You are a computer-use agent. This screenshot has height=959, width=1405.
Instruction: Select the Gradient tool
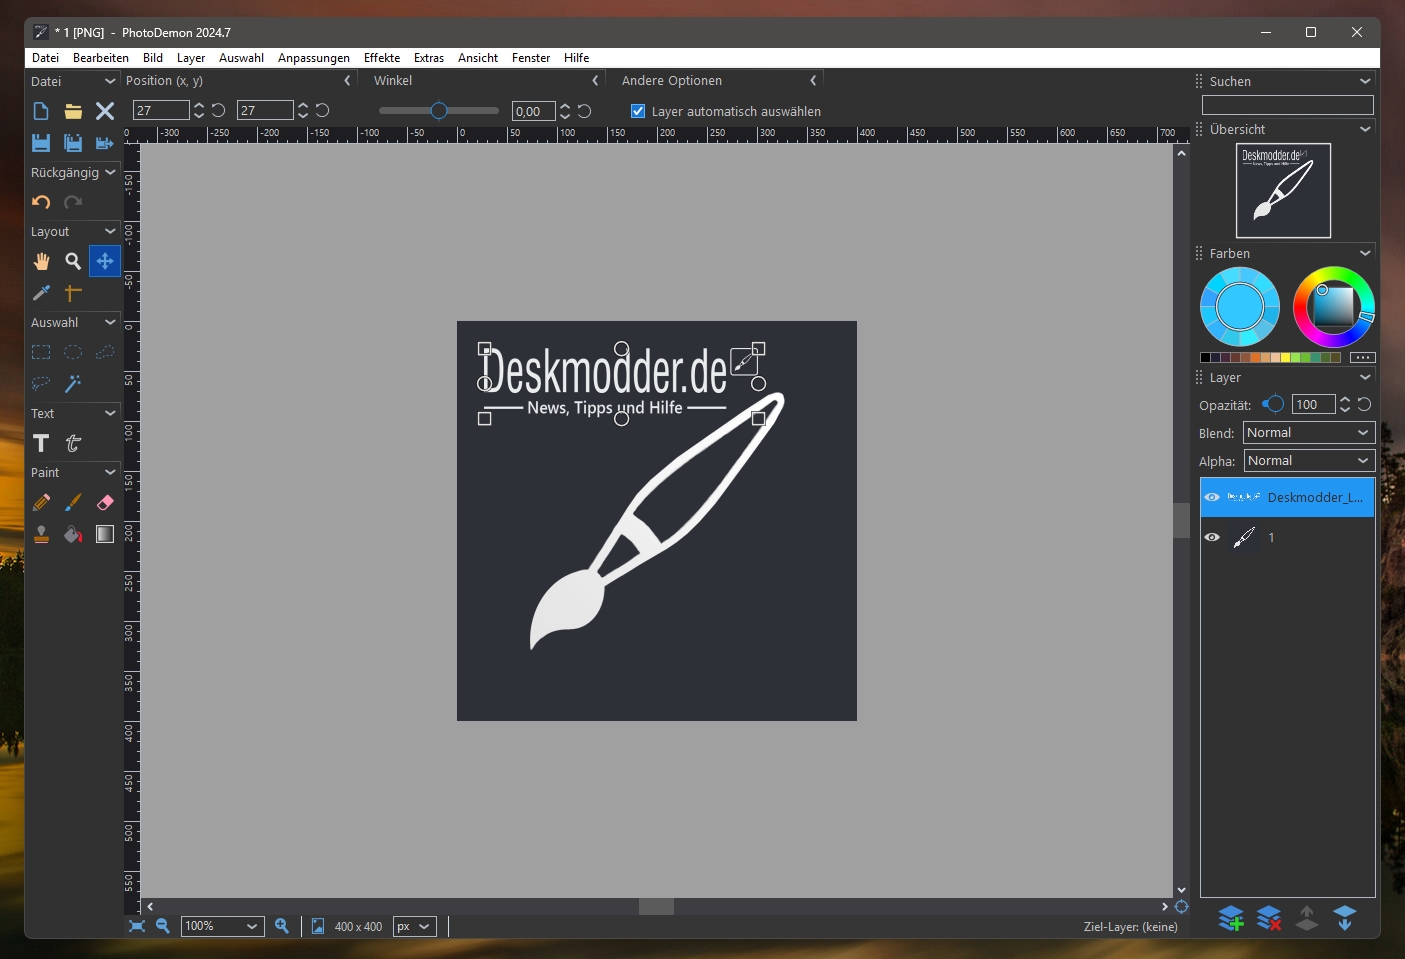click(105, 534)
